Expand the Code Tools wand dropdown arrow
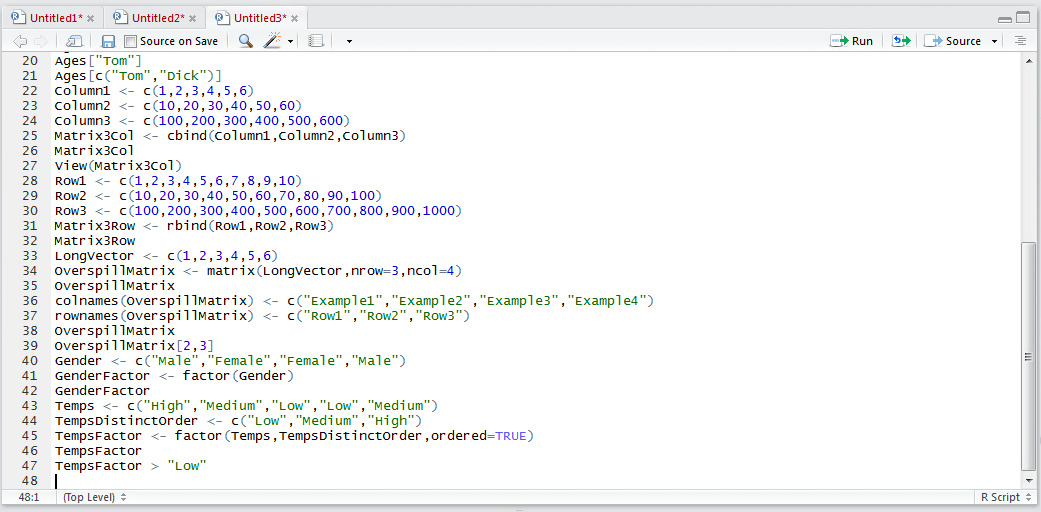 pos(291,42)
